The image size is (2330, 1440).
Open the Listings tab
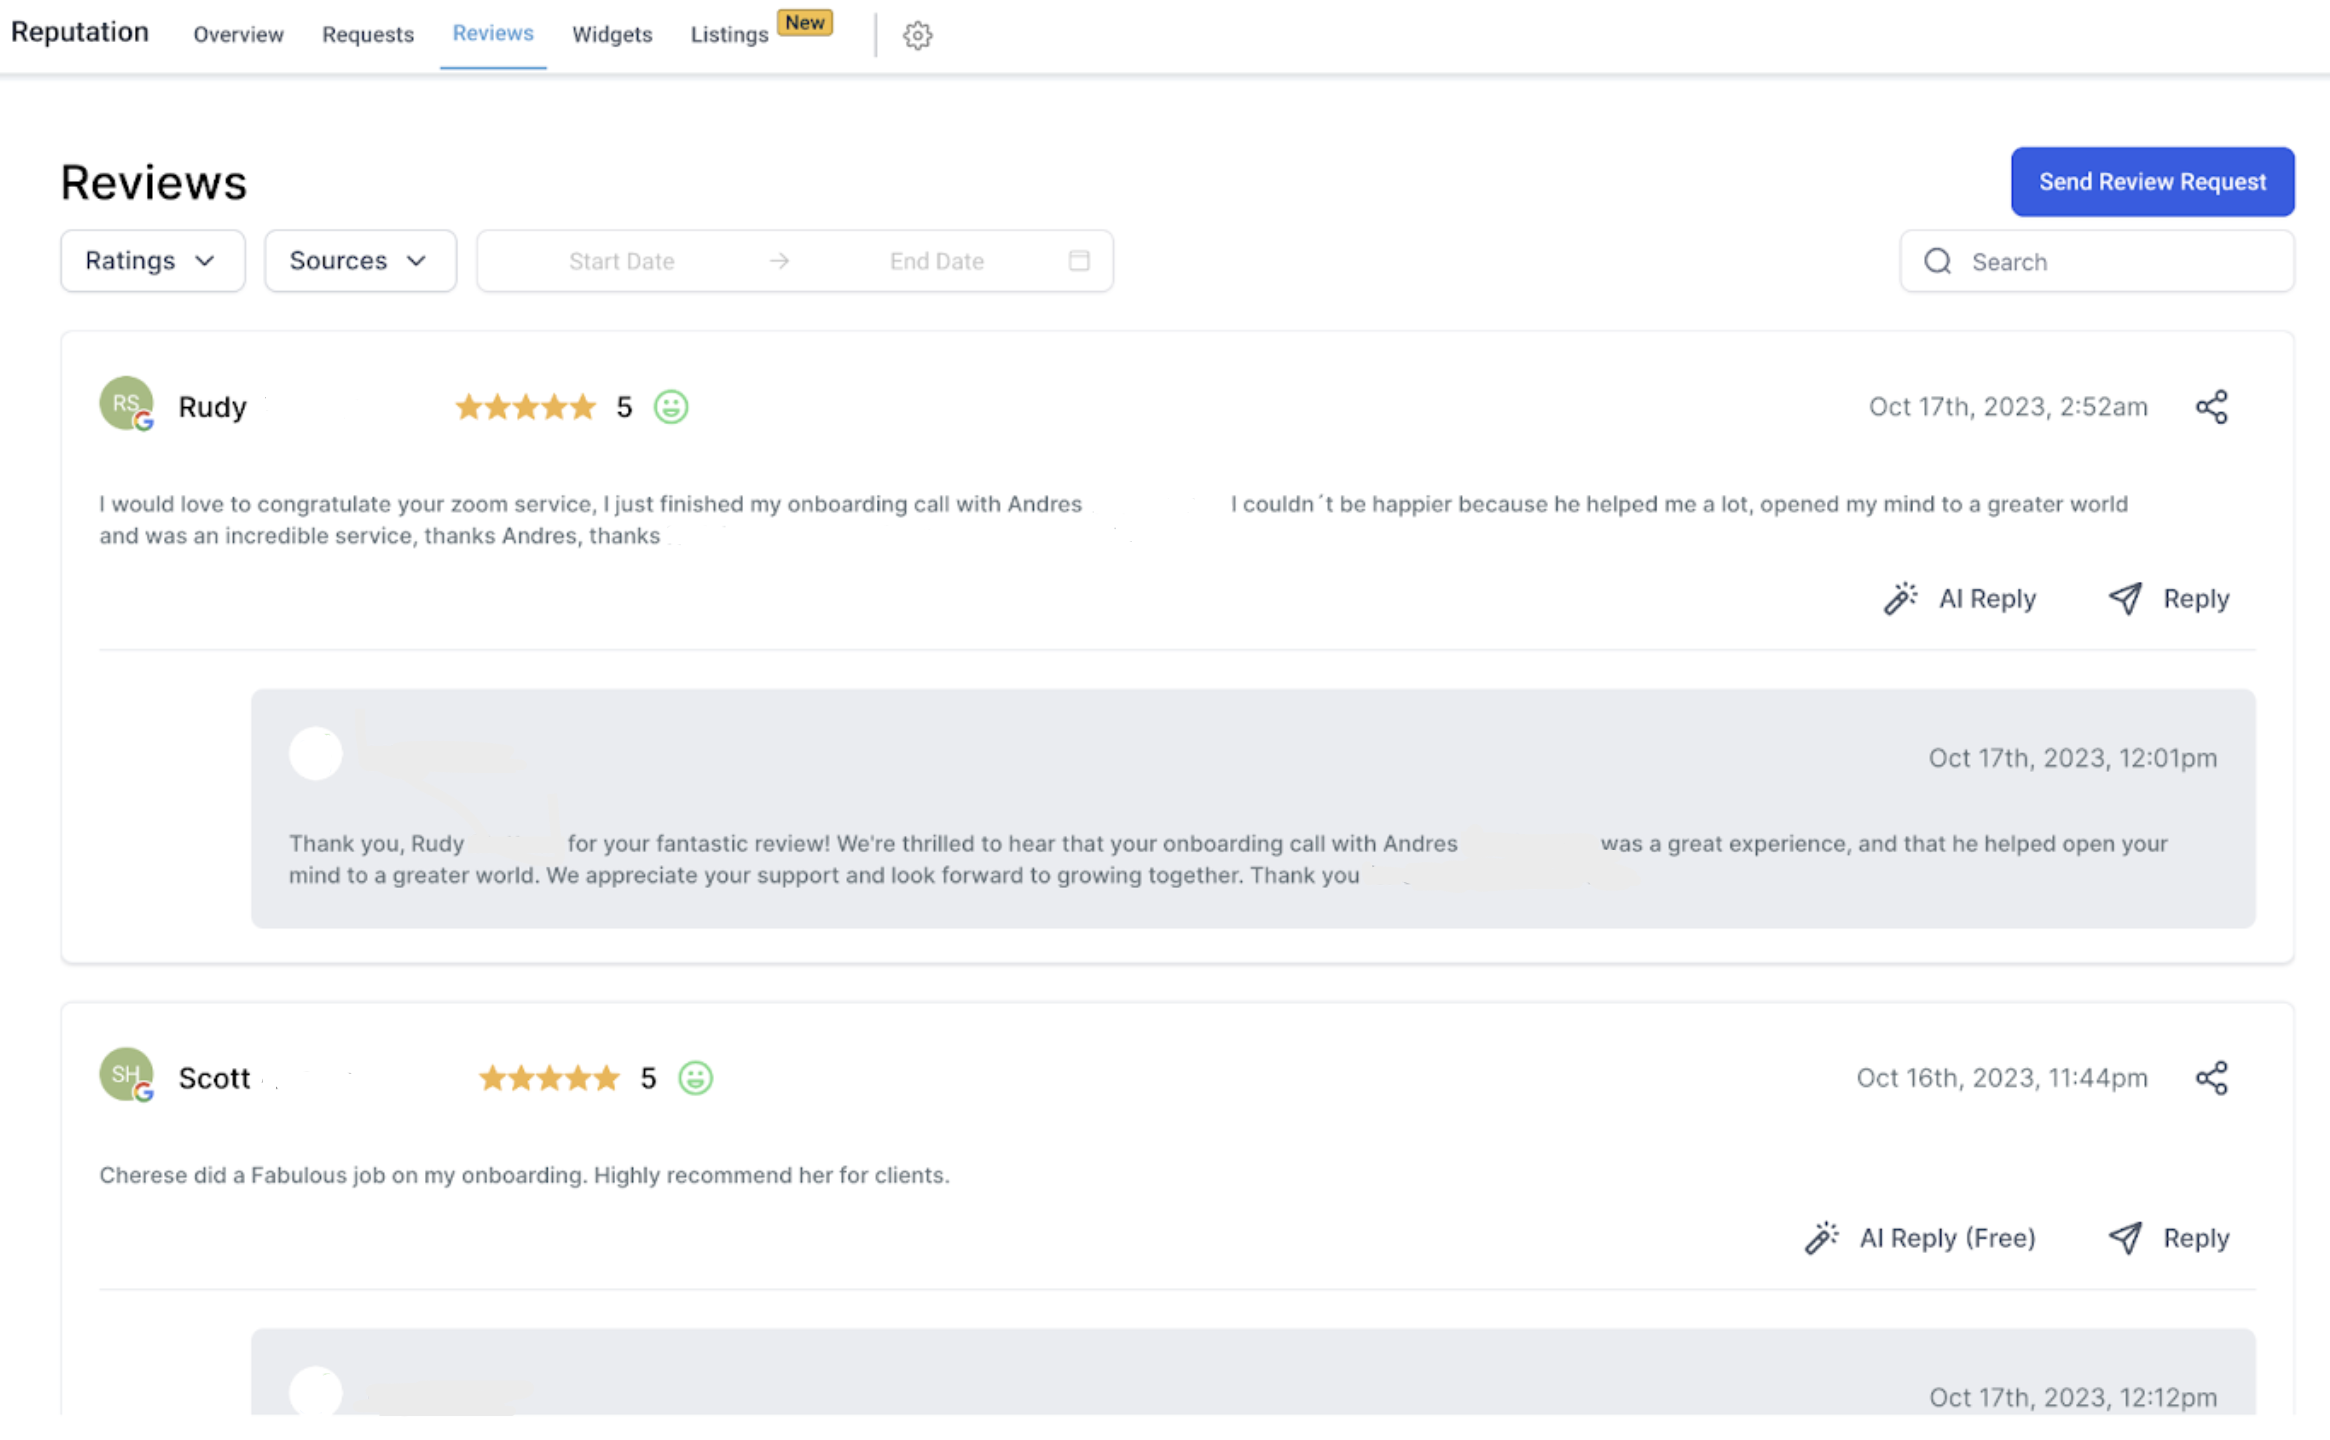point(729,34)
